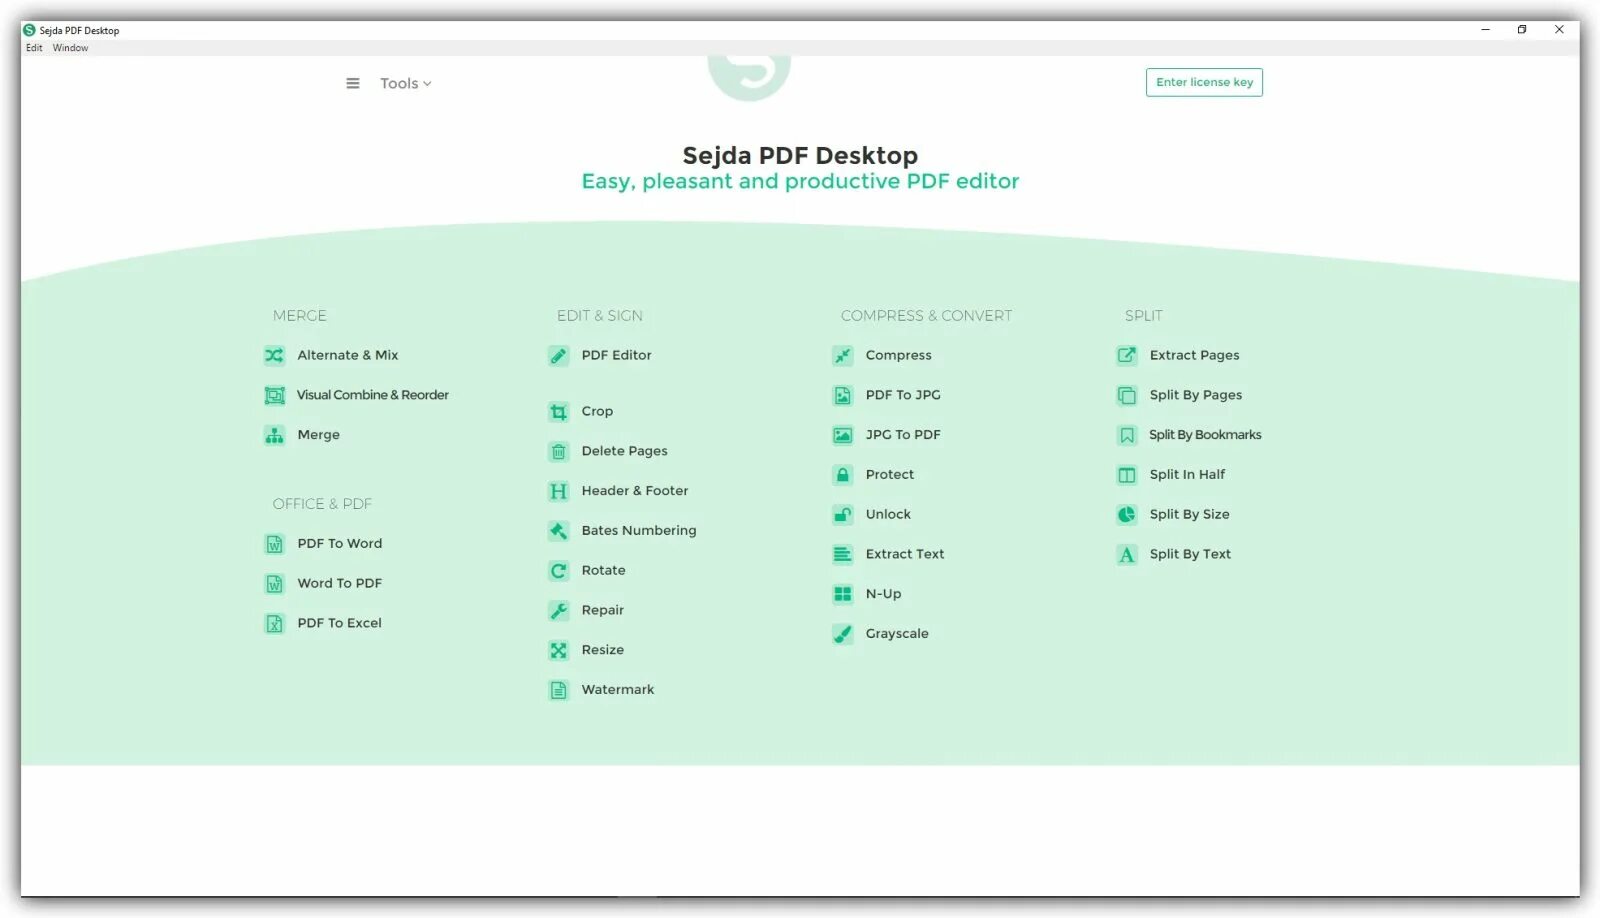Click the PDF To JPG icon

point(843,396)
